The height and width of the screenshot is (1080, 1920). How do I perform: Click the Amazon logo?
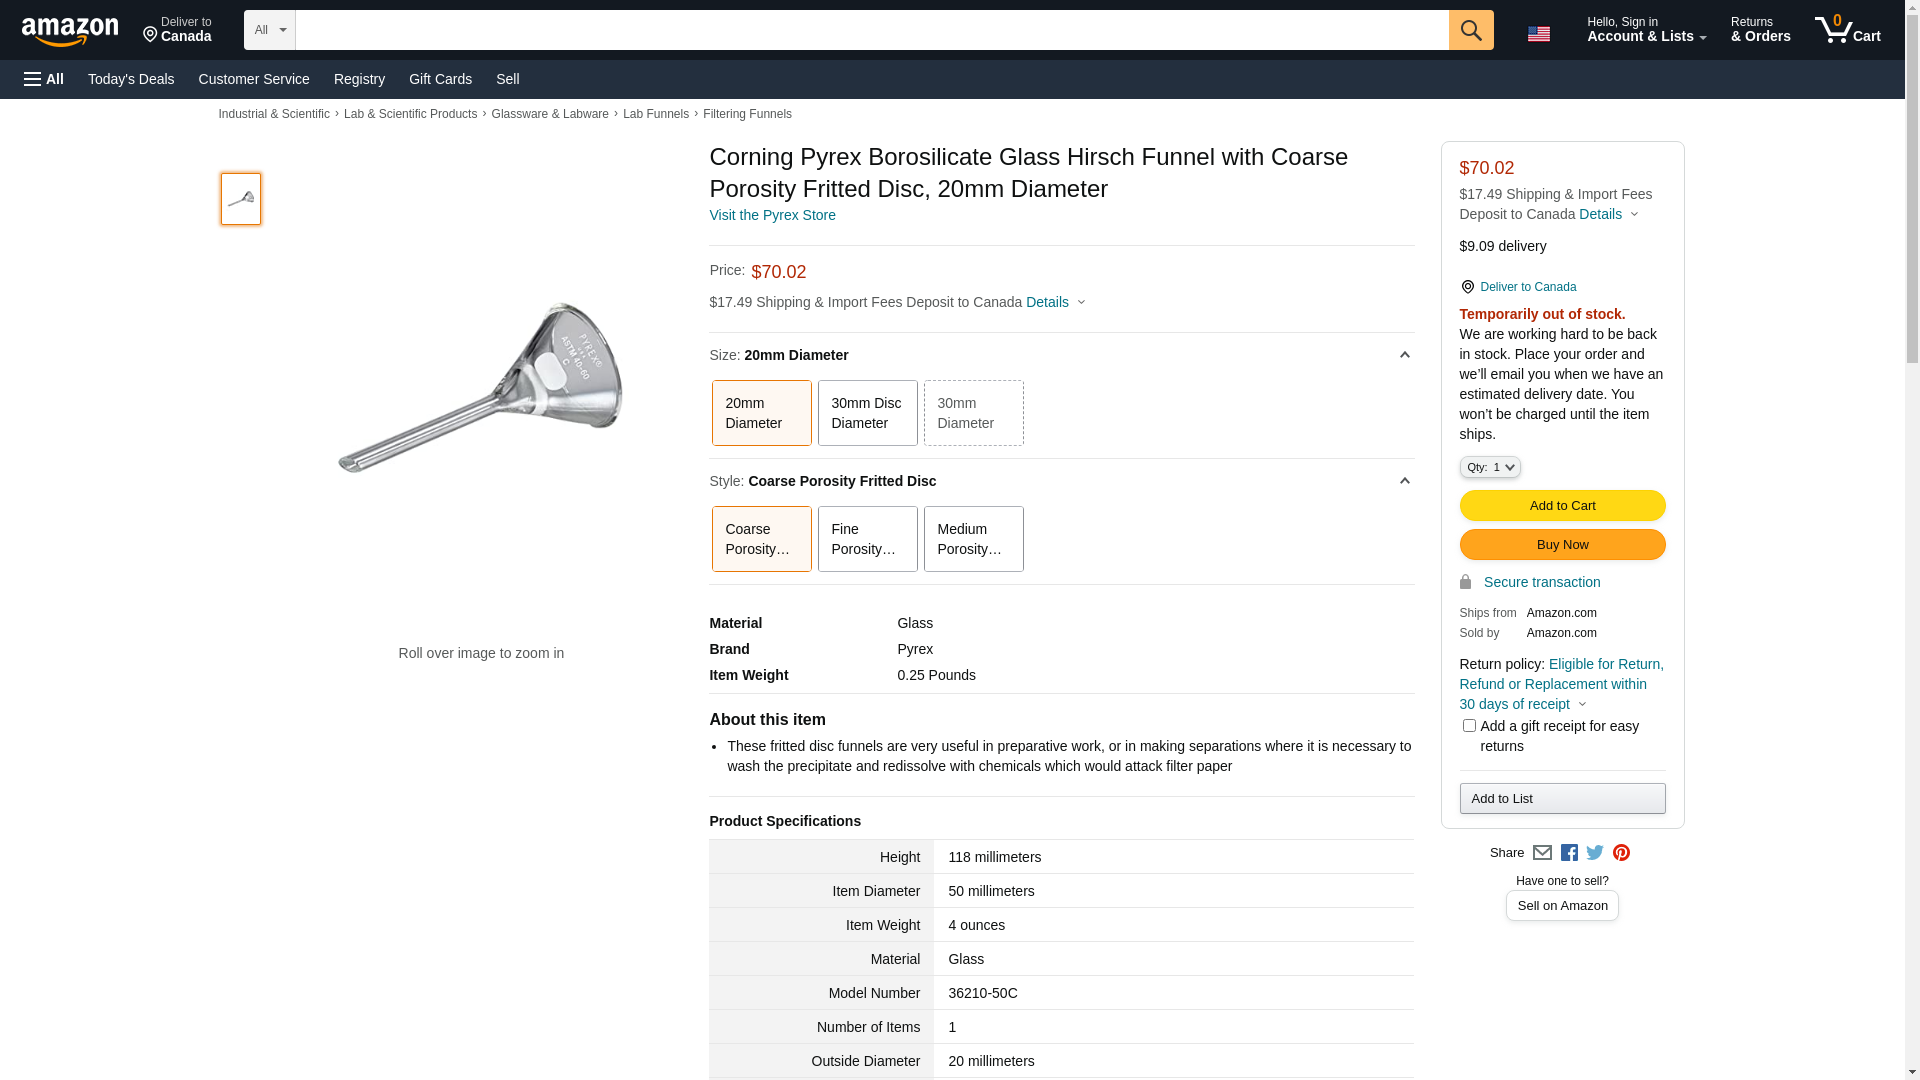(x=70, y=31)
